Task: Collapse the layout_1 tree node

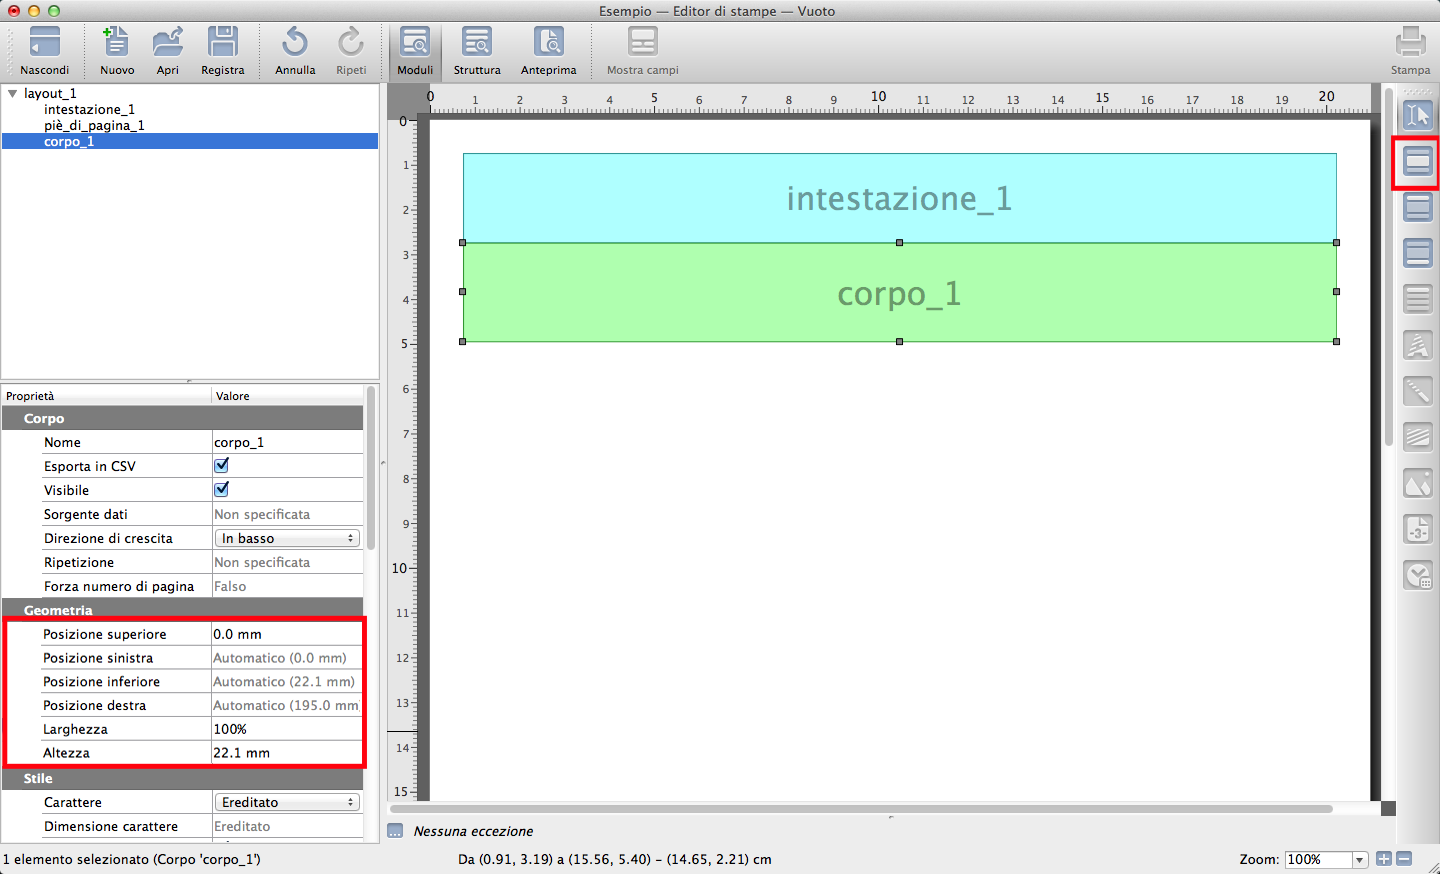Action: click(13, 93)
